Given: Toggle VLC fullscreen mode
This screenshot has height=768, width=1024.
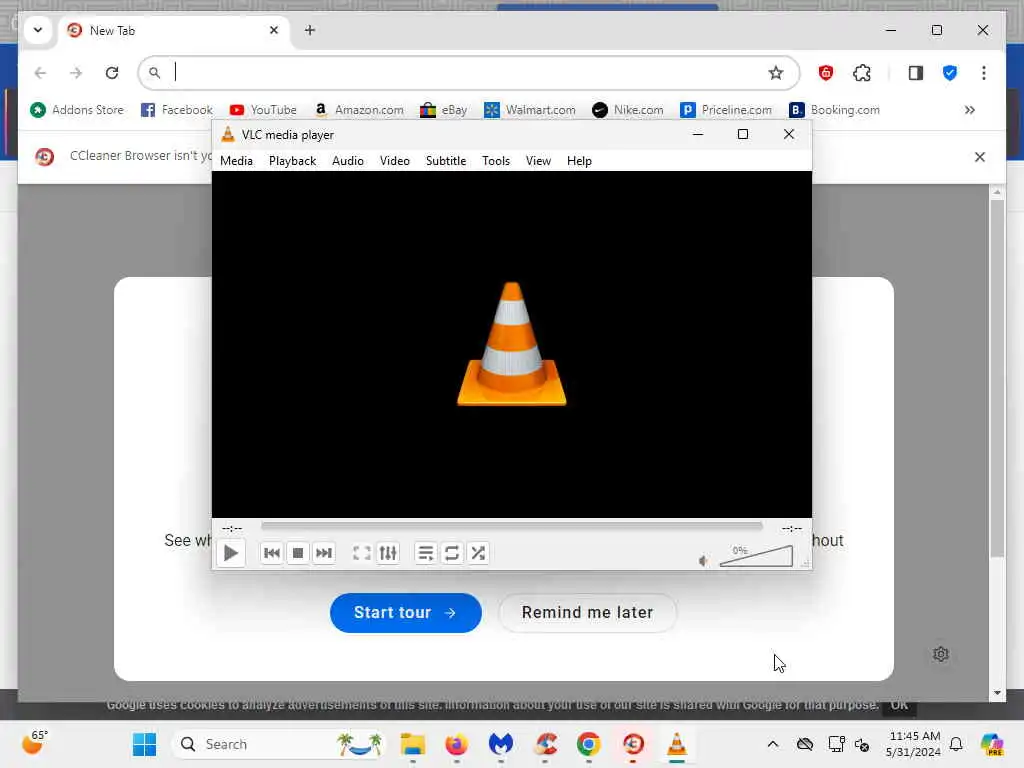Looking at the screenshot, I should [362, 553].
